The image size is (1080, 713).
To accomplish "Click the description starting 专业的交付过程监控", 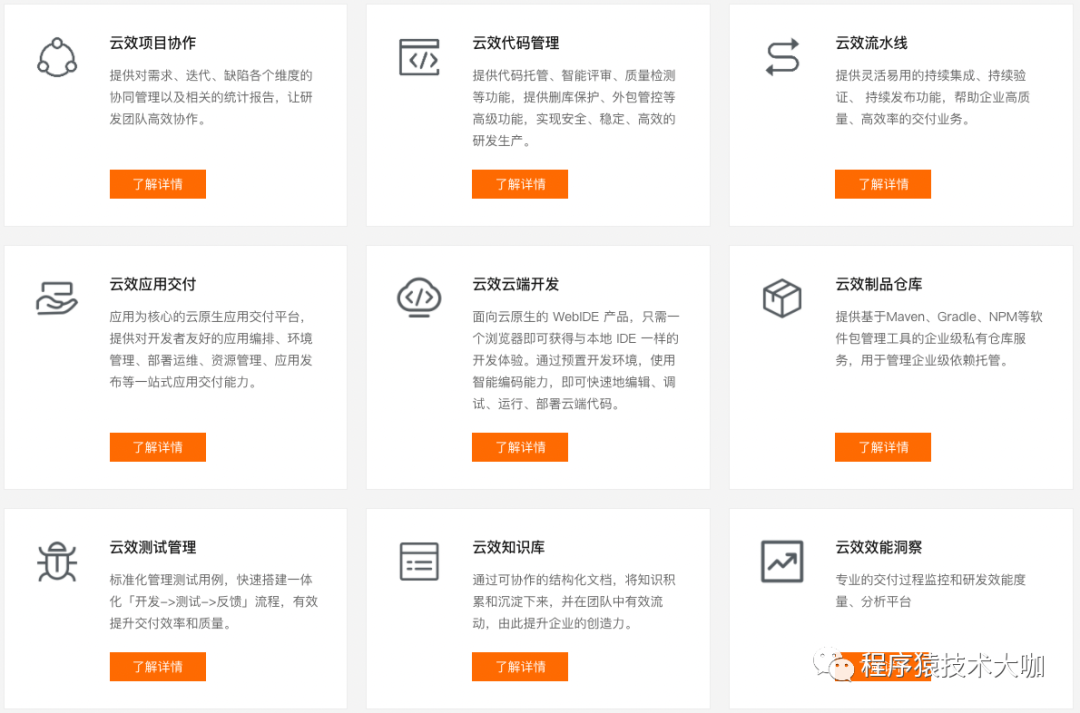I will click(931, 590).
